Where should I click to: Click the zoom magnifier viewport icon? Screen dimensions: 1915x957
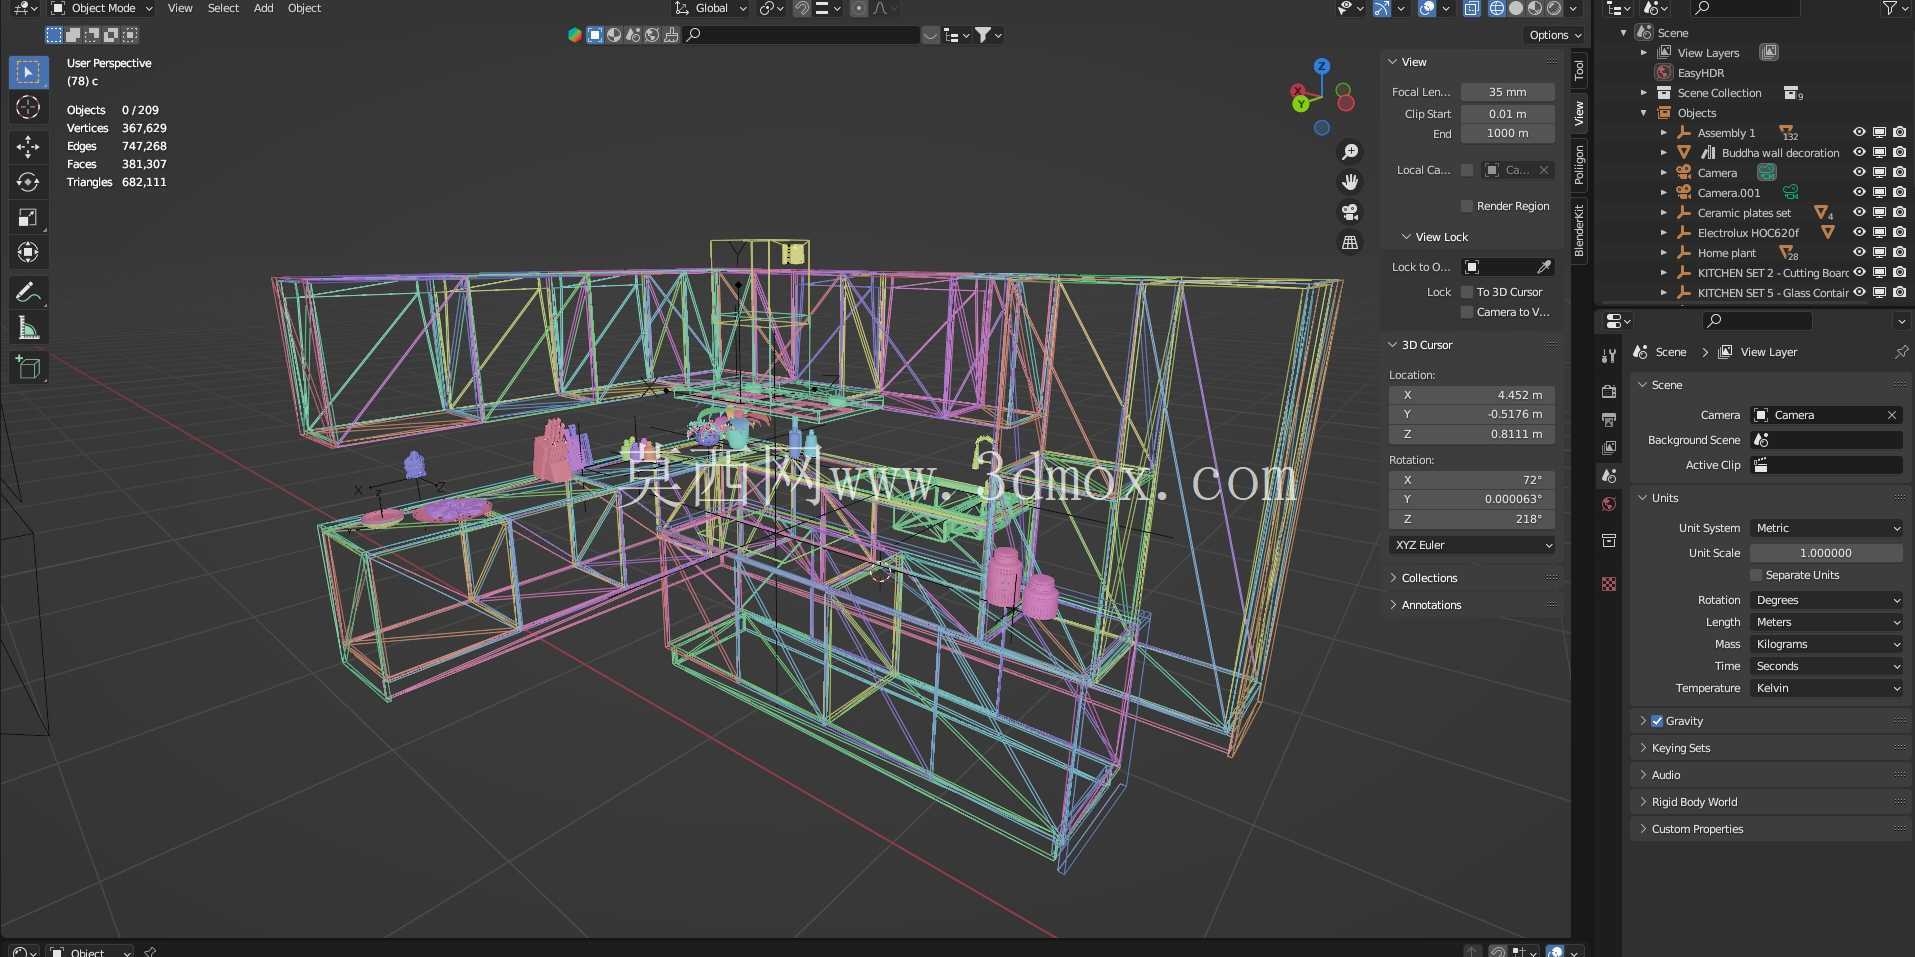click(x=1350, y=152)
